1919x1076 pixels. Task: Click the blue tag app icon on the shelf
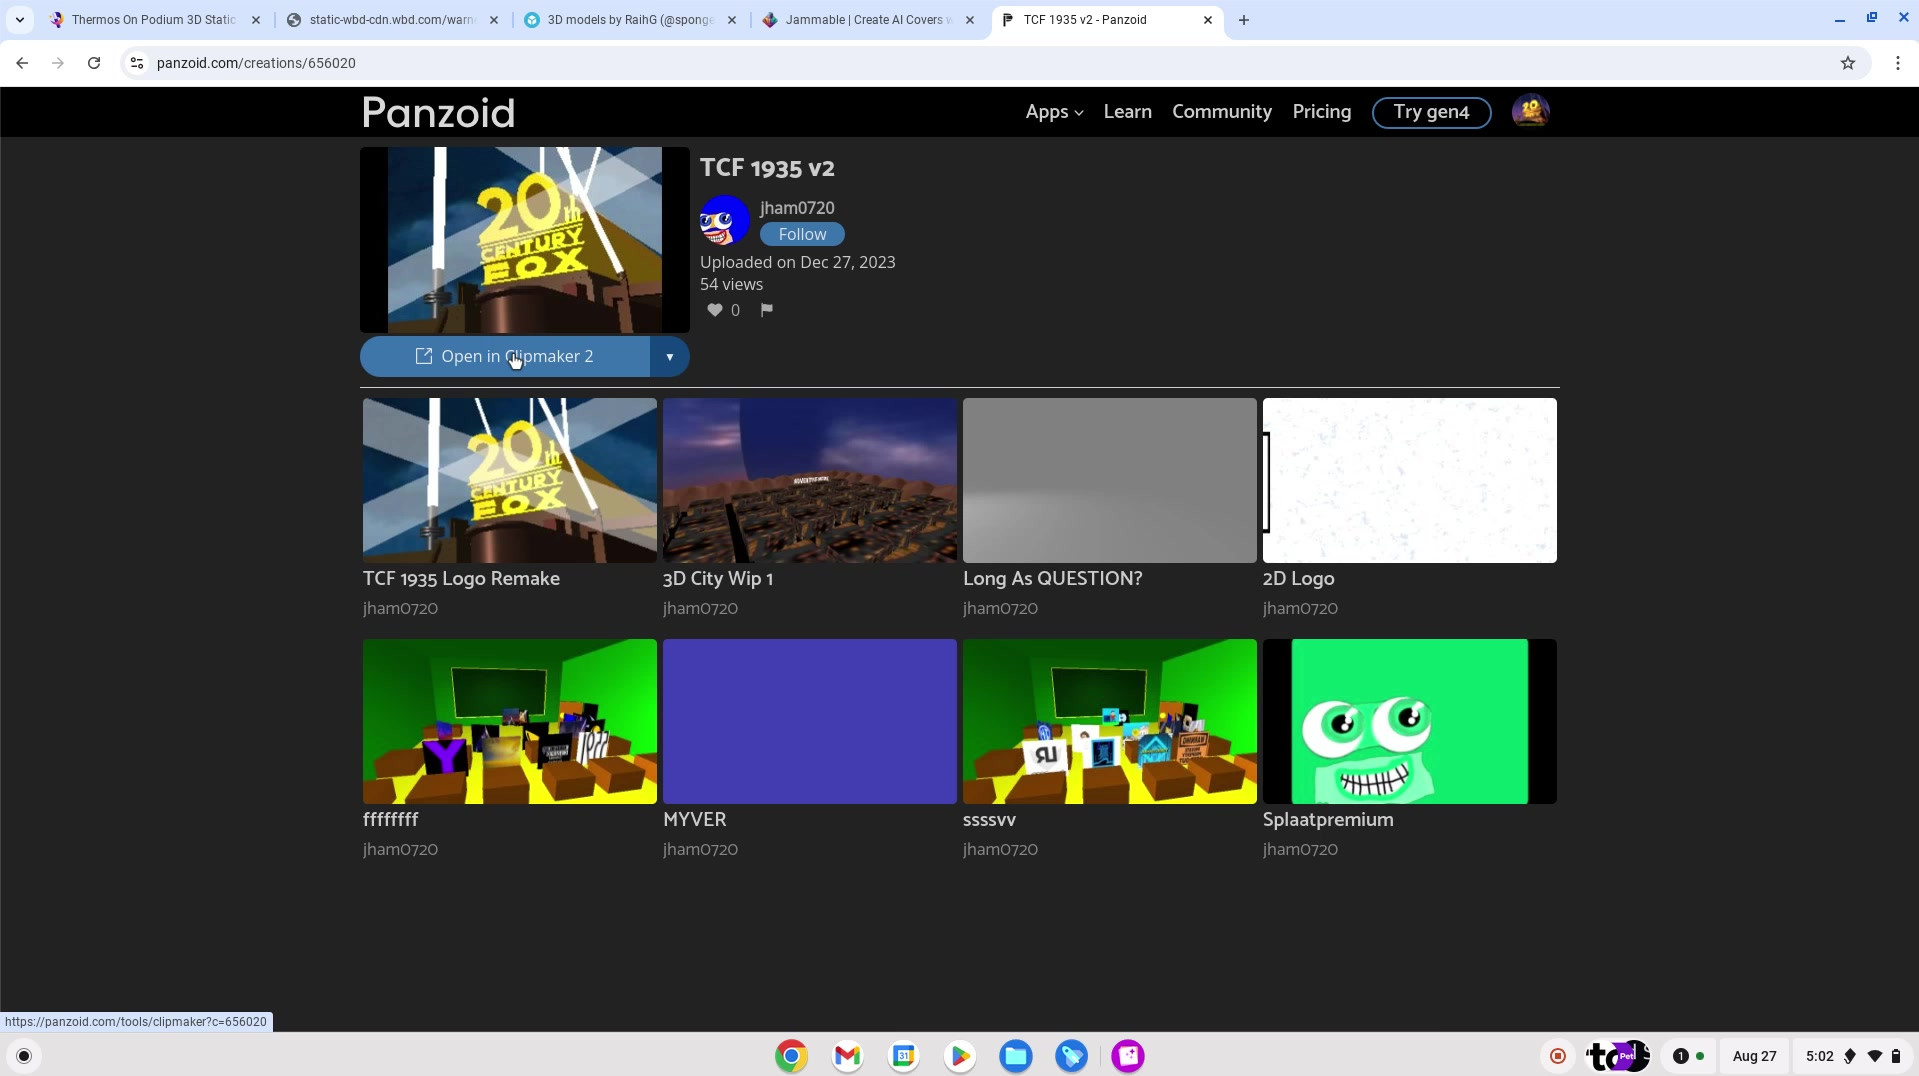point(1071,1056)
